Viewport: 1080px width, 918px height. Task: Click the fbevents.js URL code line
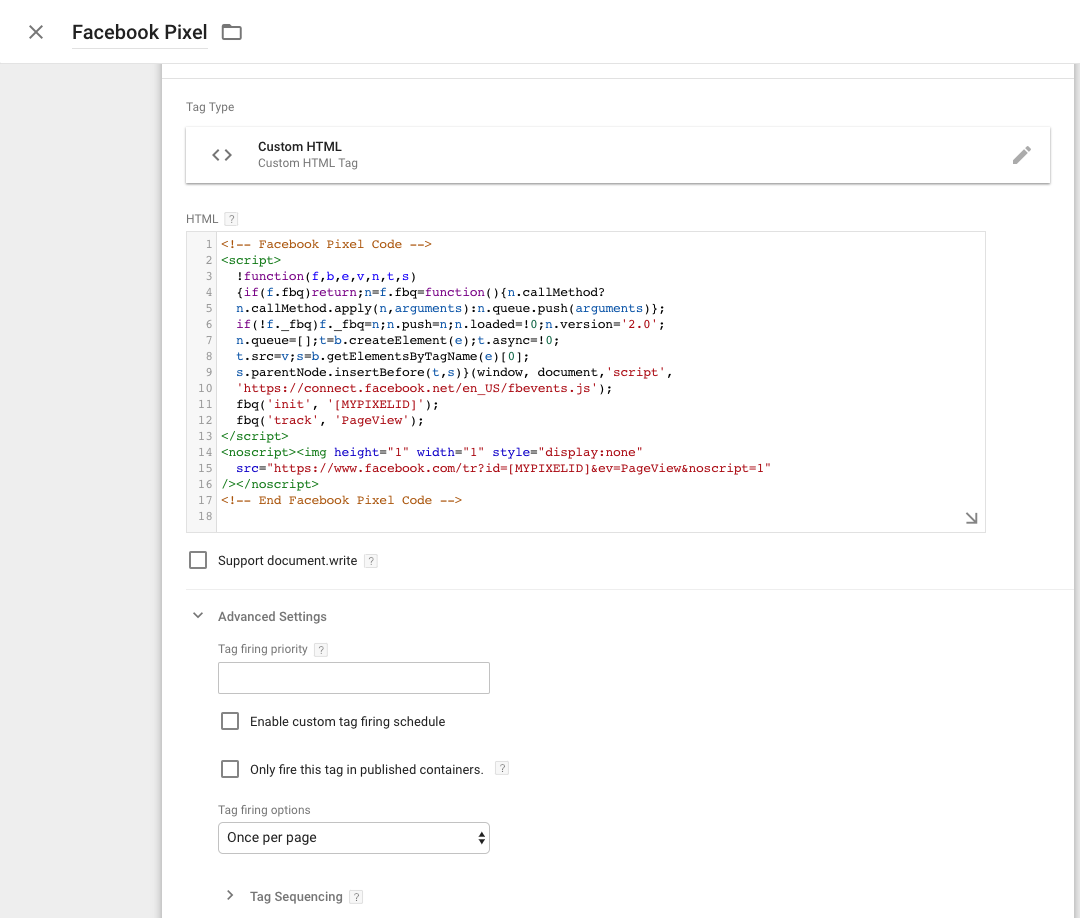click(424, 388)
